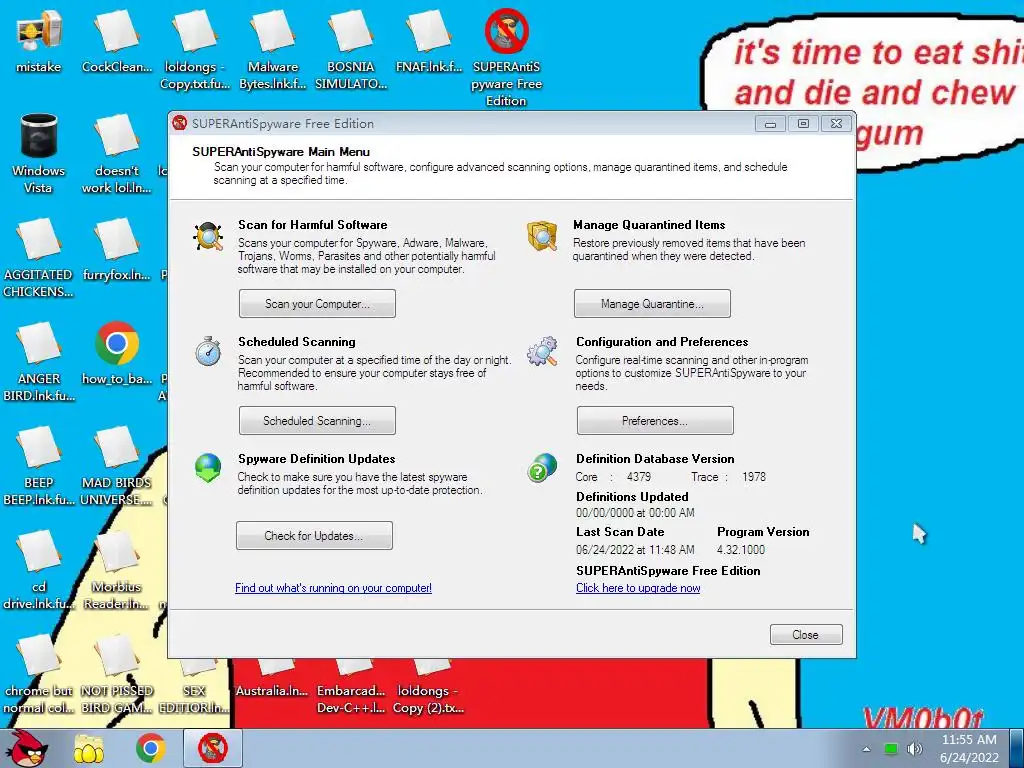Click the Check for Updates button
Screen dimensions: 1024x768
pyautogui.click(x=314, y=536)
